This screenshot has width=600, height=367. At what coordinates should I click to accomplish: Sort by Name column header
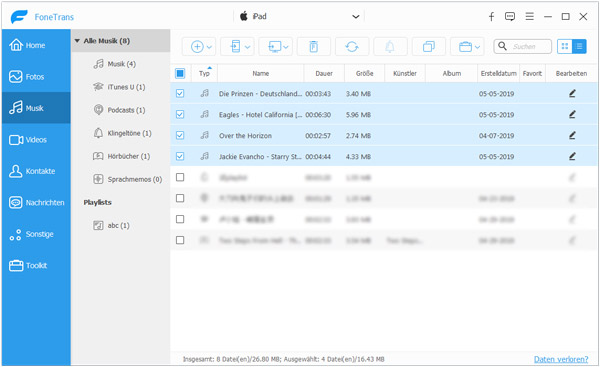coord(261,73)
